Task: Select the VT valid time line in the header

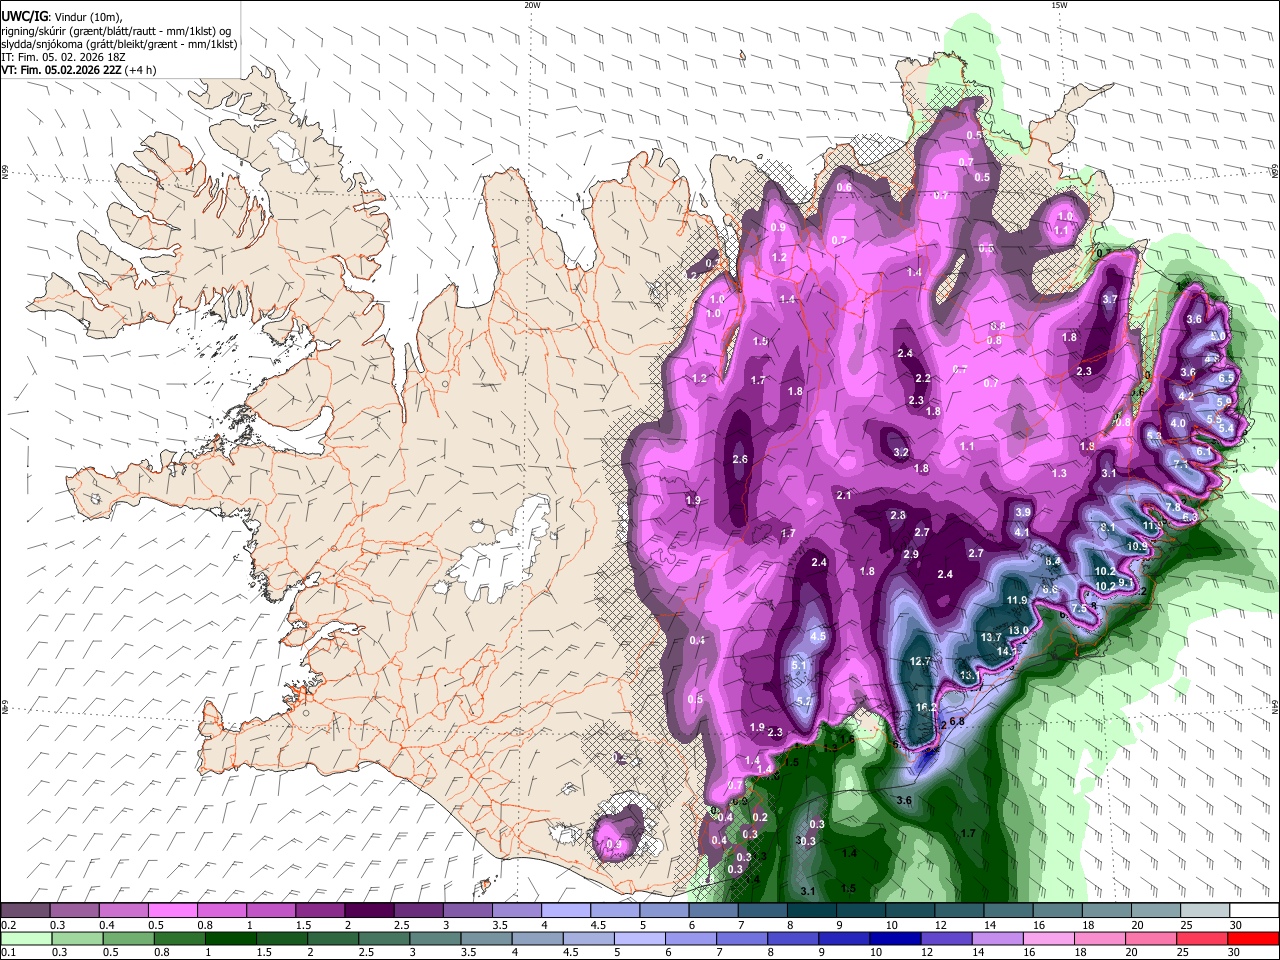Action: coord(78,70)
